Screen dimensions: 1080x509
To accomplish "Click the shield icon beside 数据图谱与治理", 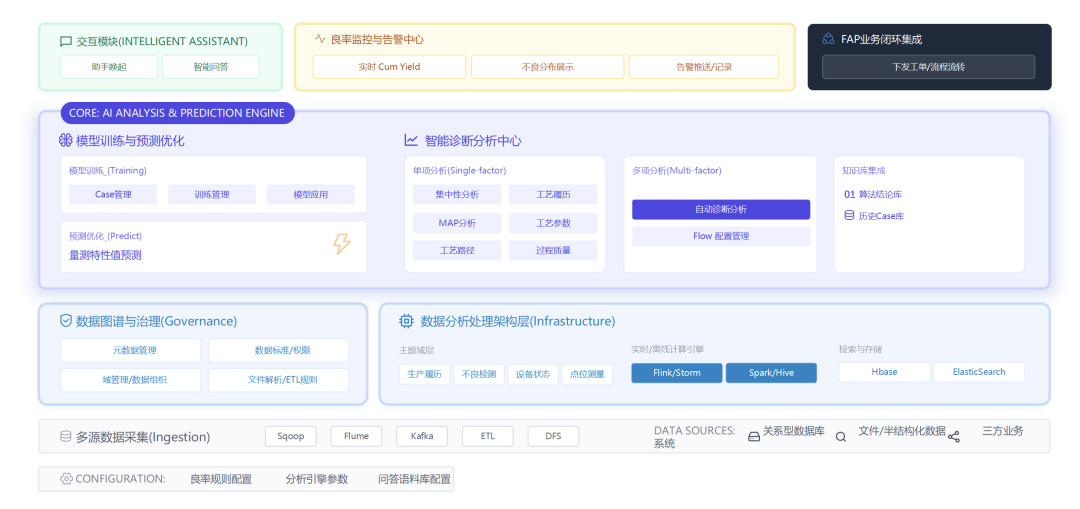I will coord(66,321).
